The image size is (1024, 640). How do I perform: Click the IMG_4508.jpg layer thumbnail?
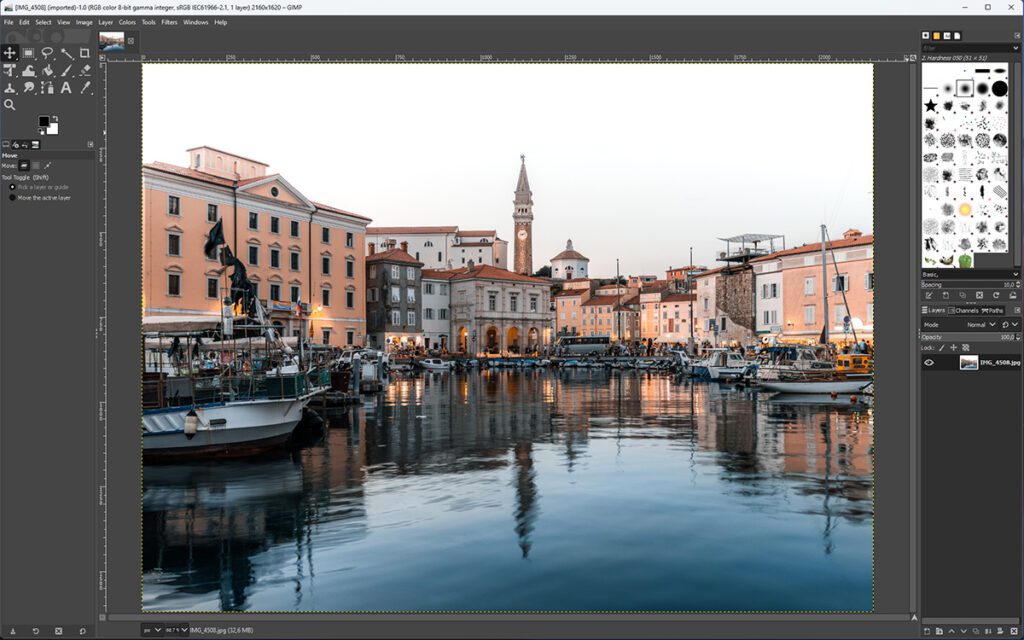pyautogui.click(x=968, y=363)
